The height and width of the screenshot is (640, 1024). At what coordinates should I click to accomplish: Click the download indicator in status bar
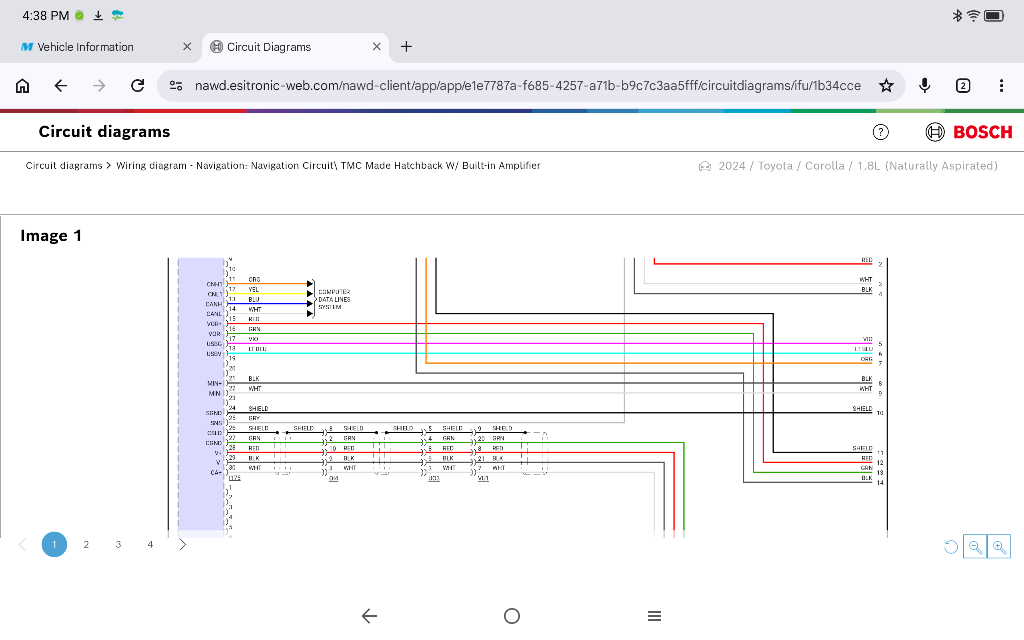(x=98, y=16)
